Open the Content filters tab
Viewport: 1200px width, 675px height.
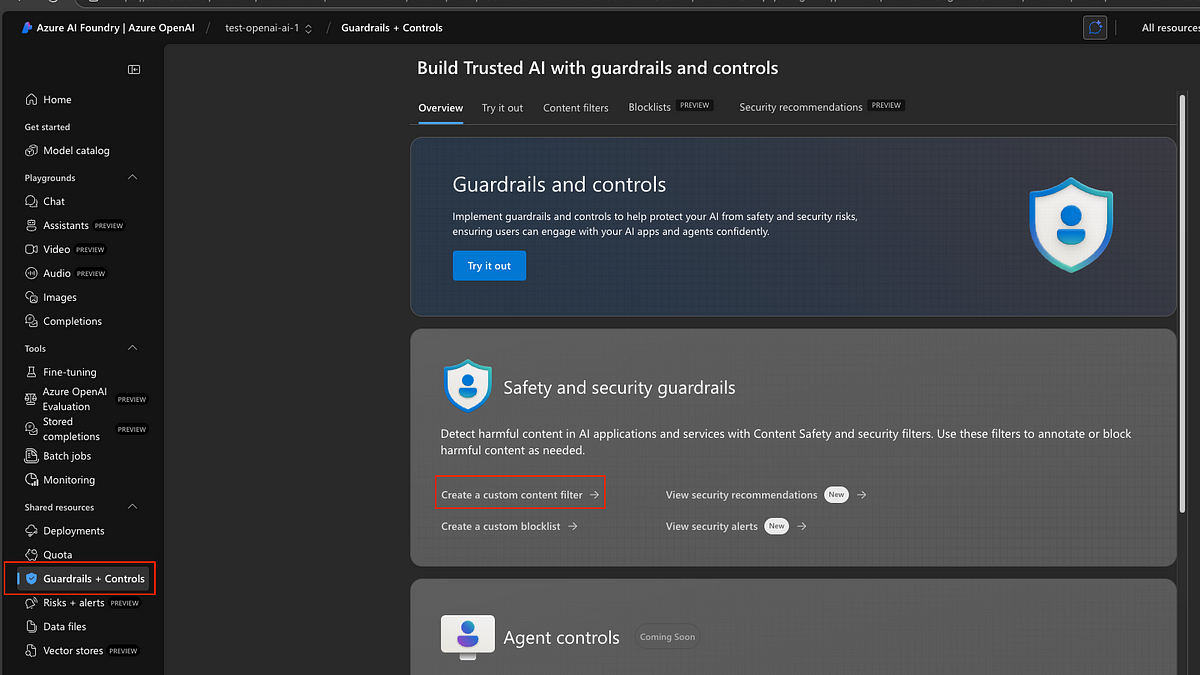(576, 108)
